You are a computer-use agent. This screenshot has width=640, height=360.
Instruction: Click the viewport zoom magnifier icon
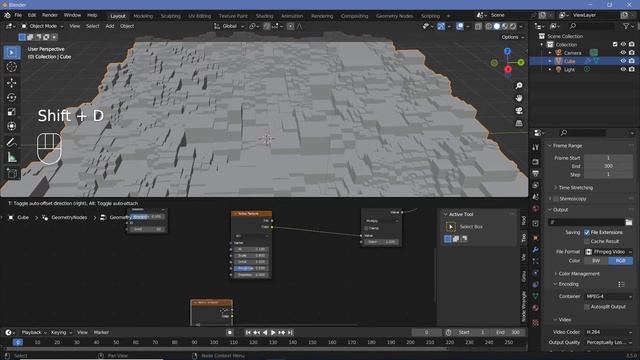(519, 86)
